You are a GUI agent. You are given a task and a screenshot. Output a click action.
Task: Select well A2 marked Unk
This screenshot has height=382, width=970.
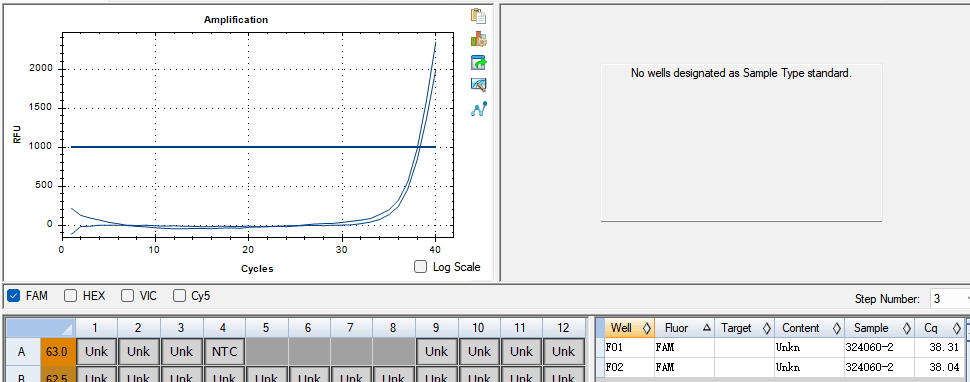click(x=139, y=352)
